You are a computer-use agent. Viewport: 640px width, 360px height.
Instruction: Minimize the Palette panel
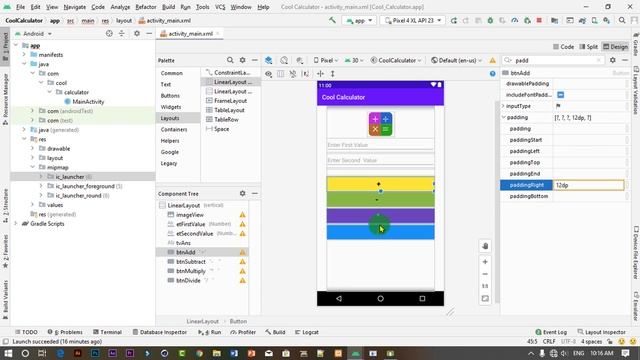(x=255, y=60)
